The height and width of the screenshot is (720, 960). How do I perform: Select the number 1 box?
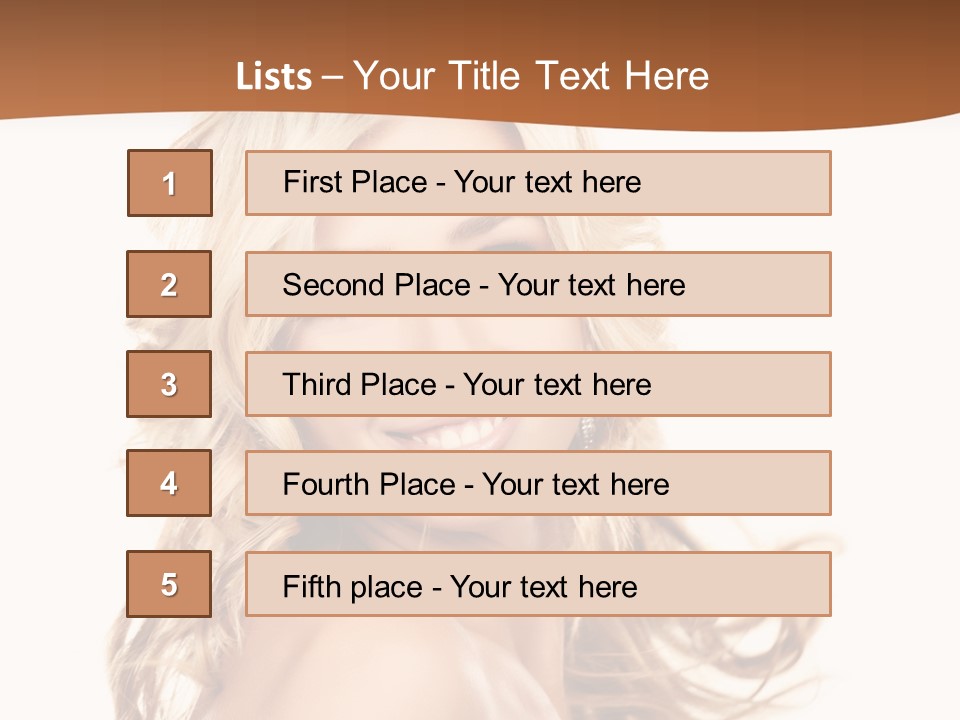(x=170, y=183)
